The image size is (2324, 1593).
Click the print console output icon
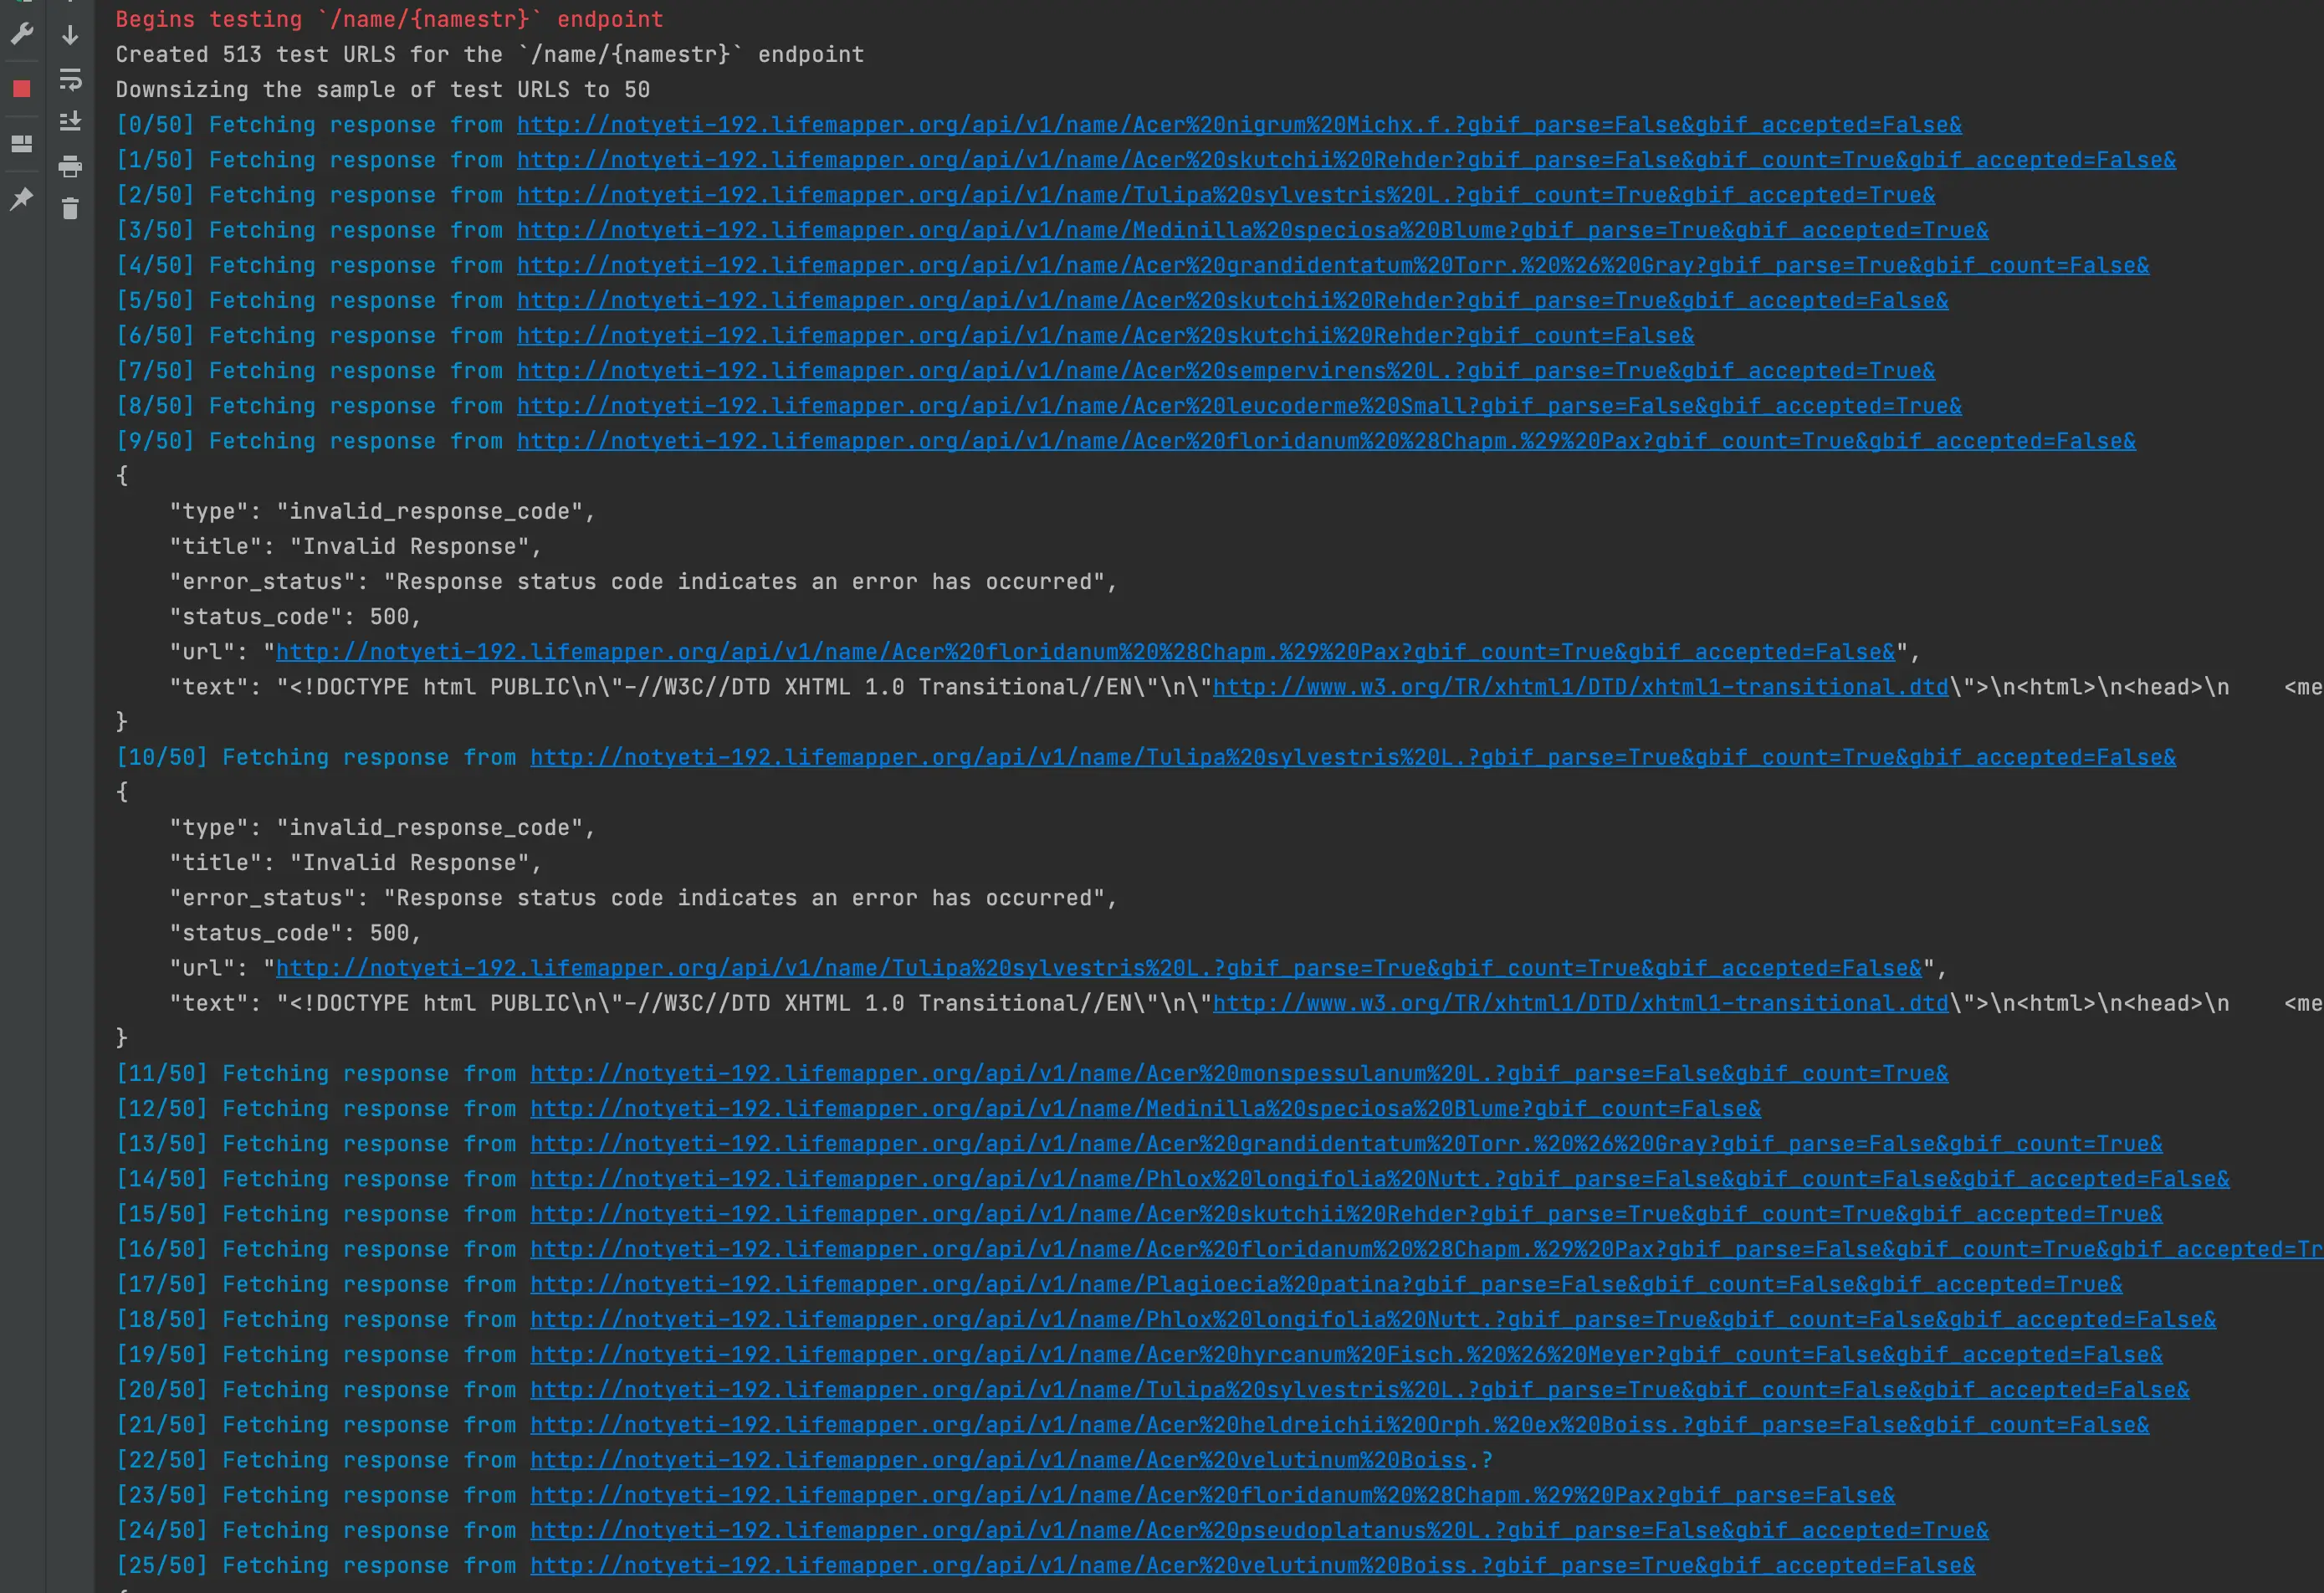[70, 166]
